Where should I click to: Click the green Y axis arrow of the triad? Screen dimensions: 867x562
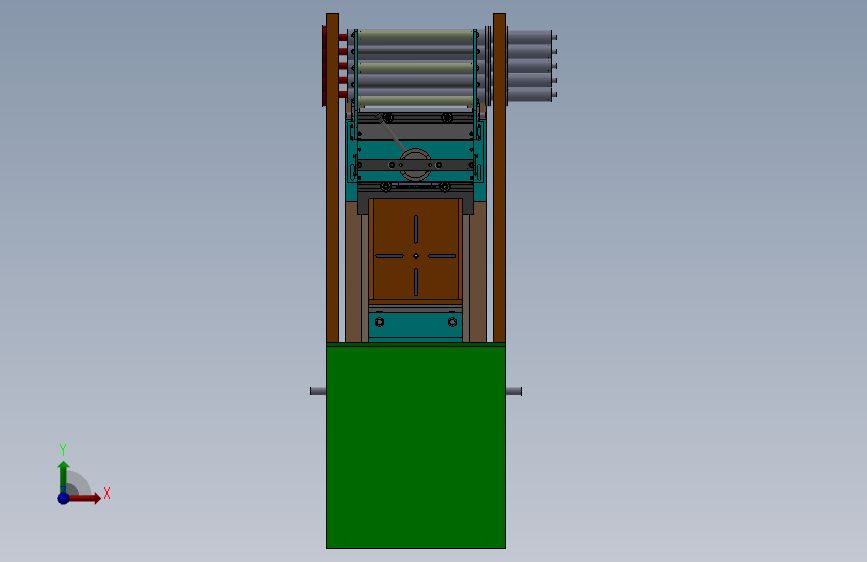pos(63,478)
